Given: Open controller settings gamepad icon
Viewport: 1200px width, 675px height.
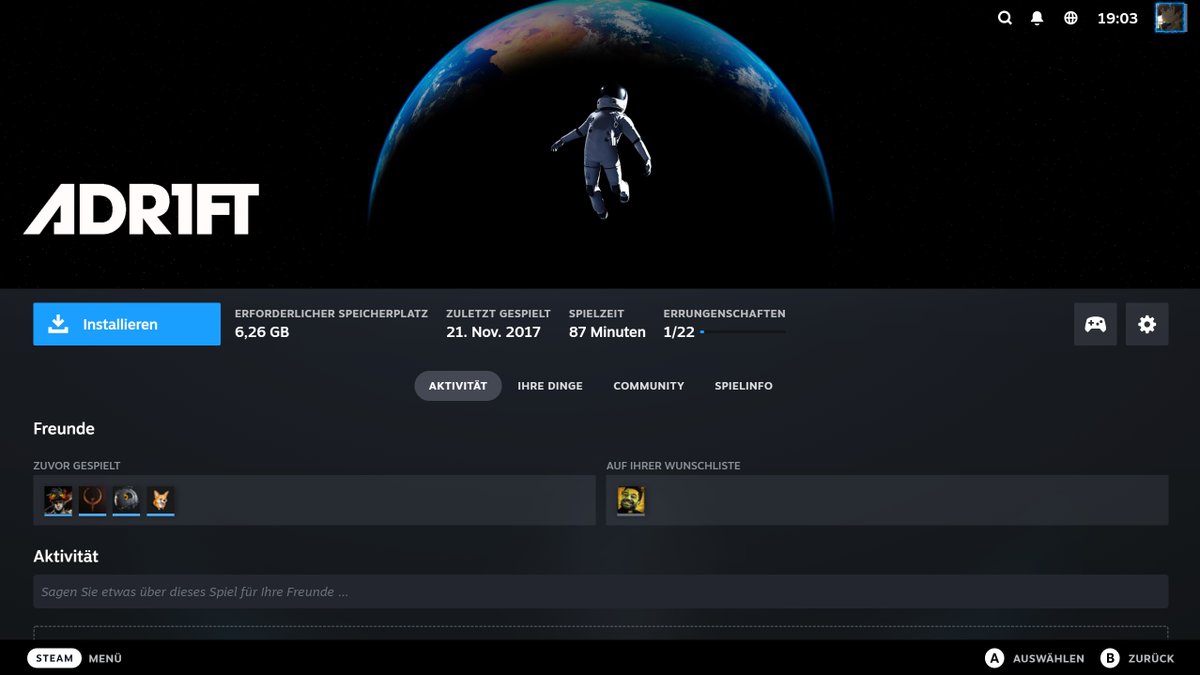Looking at the screenshot, I should 1096,324.
